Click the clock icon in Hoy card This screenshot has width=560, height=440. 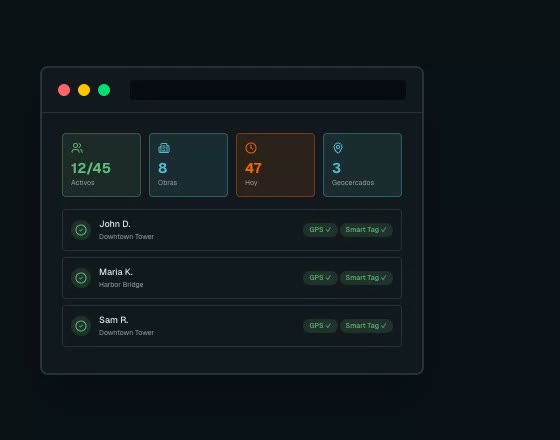[x=251, y=148]
